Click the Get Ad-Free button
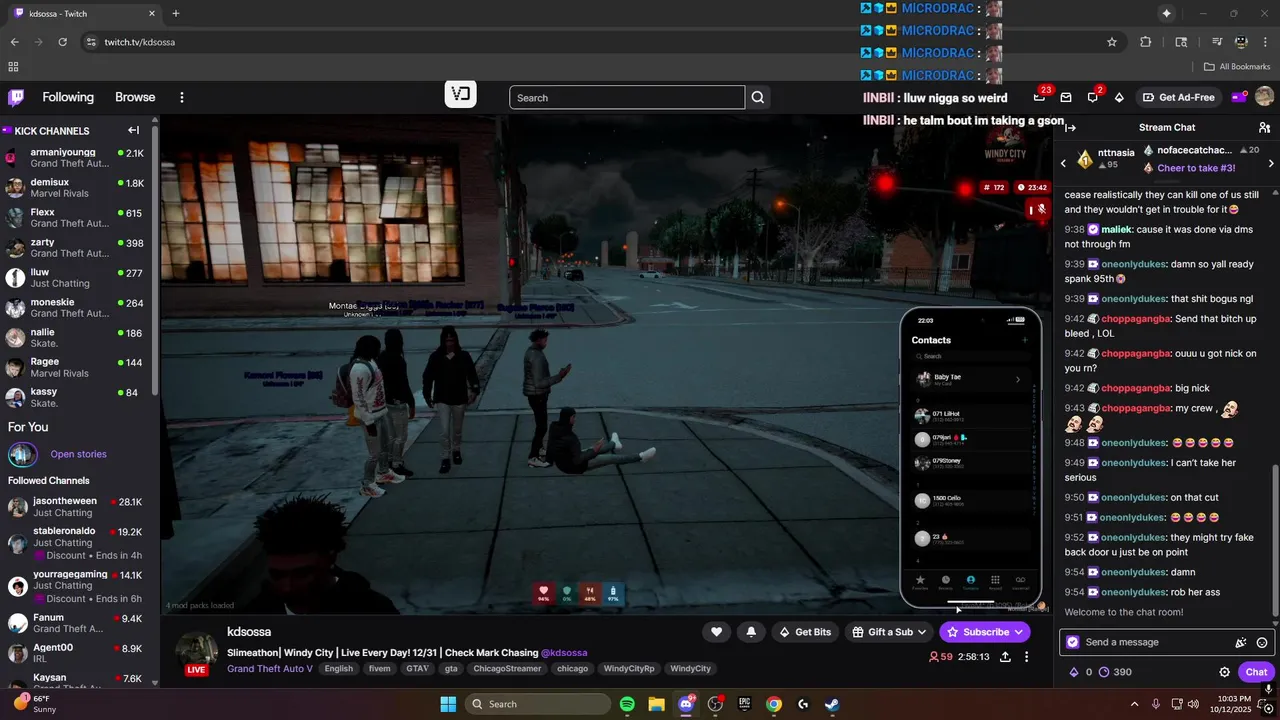The image size is (1280, 720). point(1178,97)
